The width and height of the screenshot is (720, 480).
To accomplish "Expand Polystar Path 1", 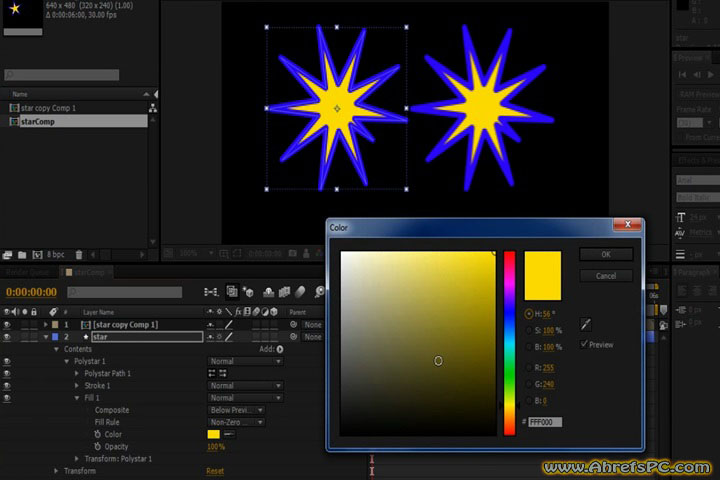I will 77,373.
